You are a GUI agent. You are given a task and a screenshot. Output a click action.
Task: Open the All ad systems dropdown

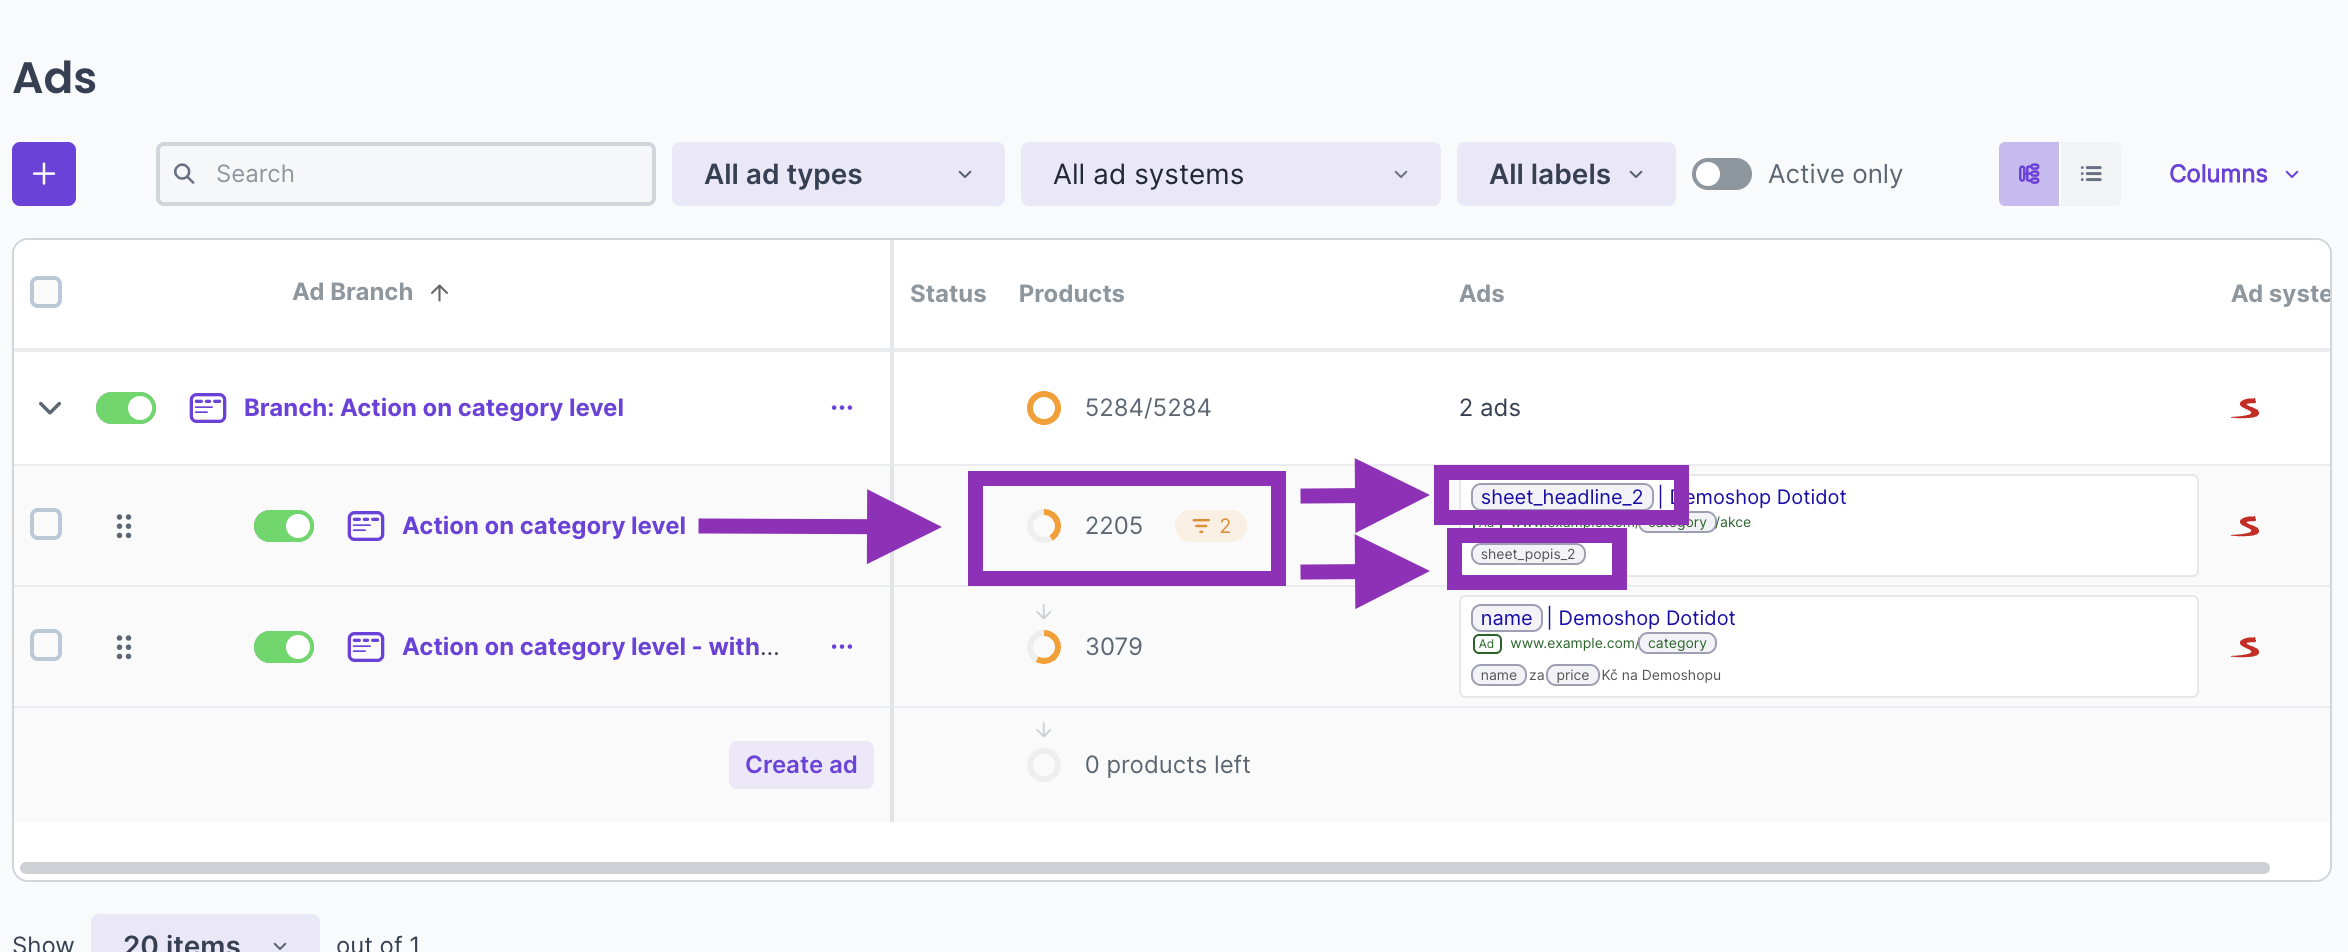[x=1229, y=174]
